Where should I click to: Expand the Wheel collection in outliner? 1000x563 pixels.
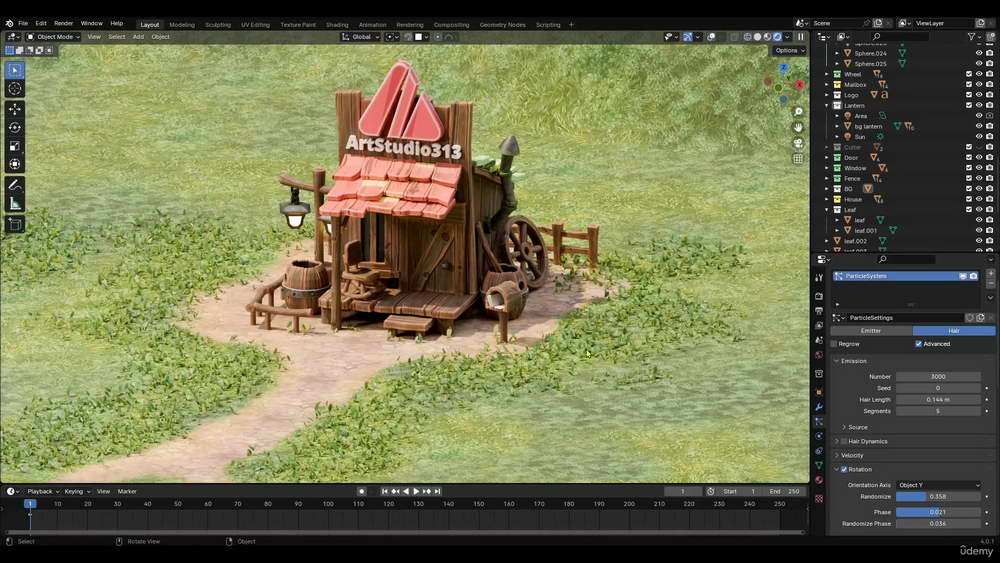827,74
